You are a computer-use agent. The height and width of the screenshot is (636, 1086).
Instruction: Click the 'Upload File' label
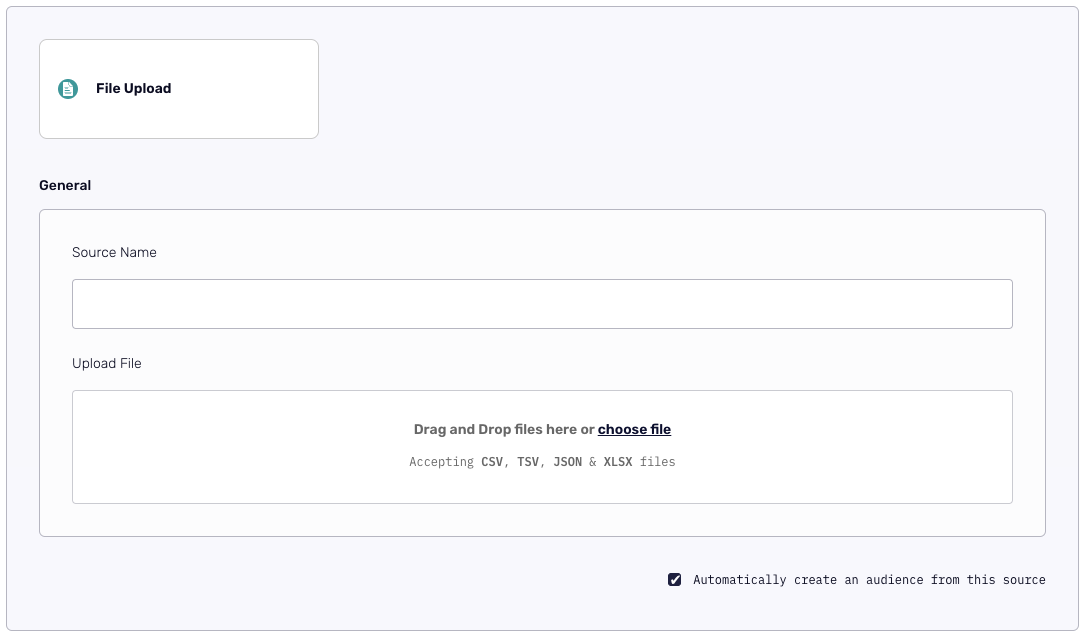[x=107, y=363]
